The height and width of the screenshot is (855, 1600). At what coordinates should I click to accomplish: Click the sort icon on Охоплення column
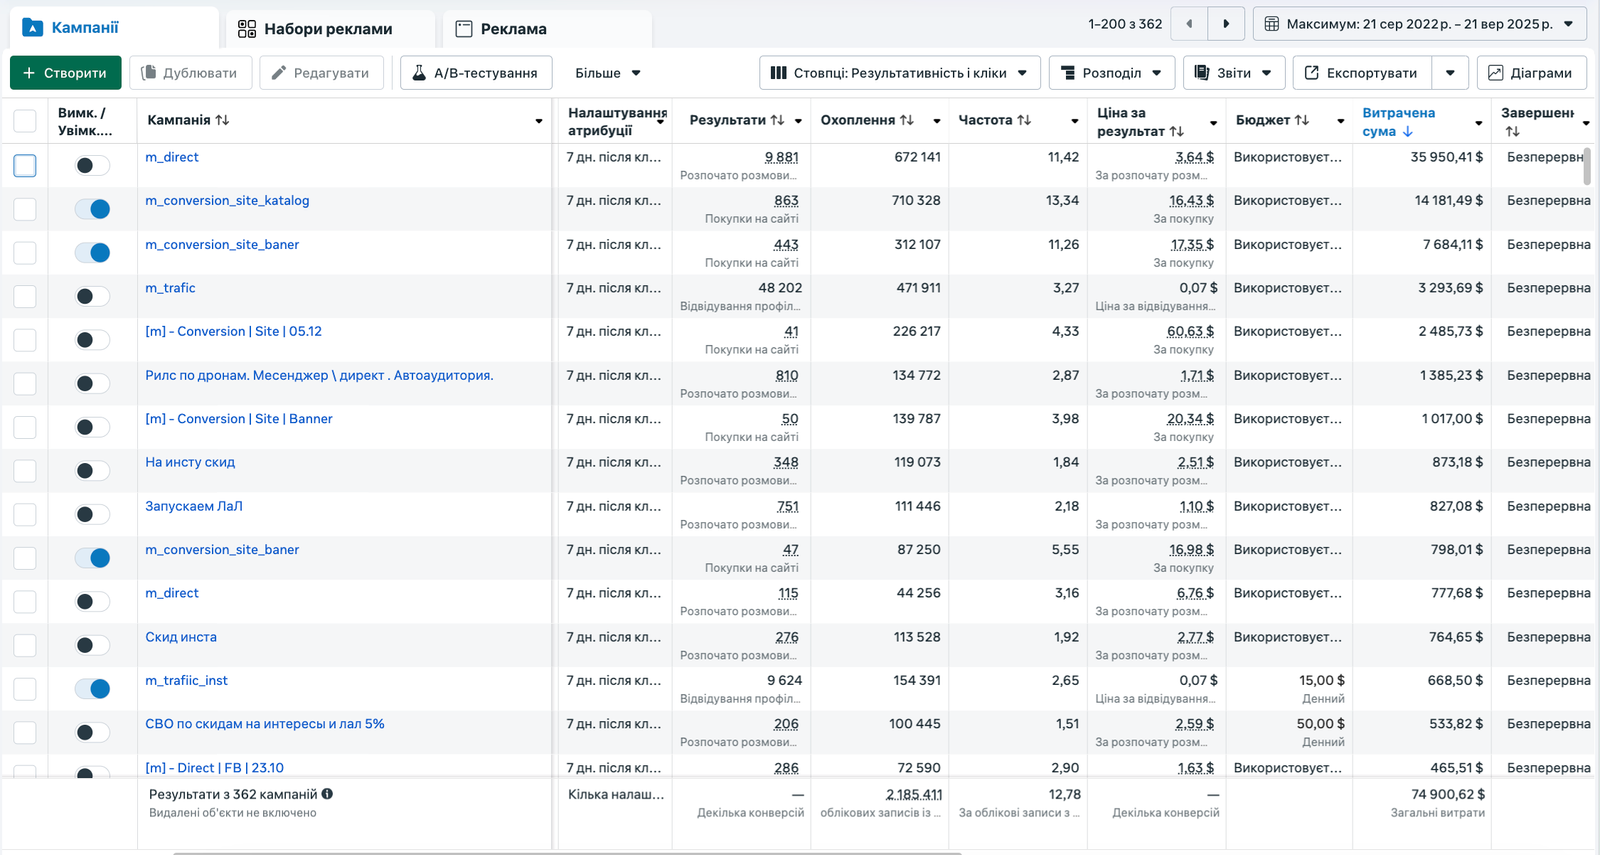point(907,120)
